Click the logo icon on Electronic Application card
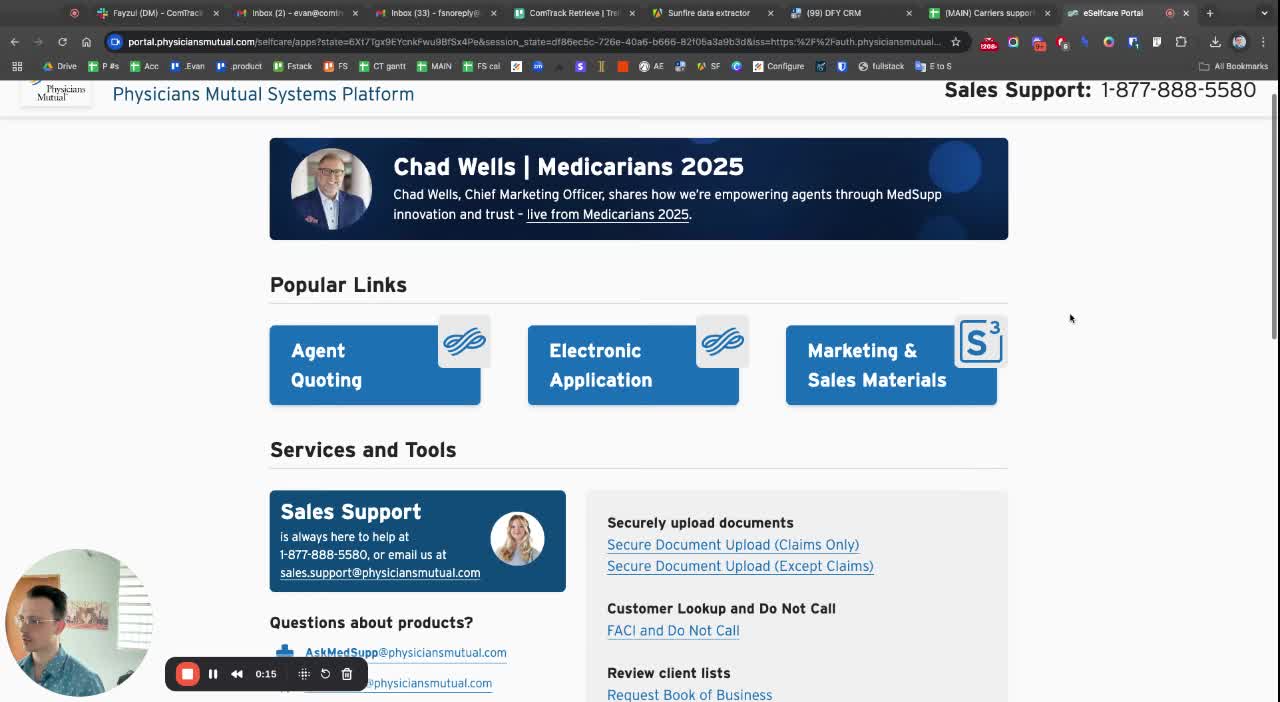Viewport: 1280px width, 702px height. 722,341
